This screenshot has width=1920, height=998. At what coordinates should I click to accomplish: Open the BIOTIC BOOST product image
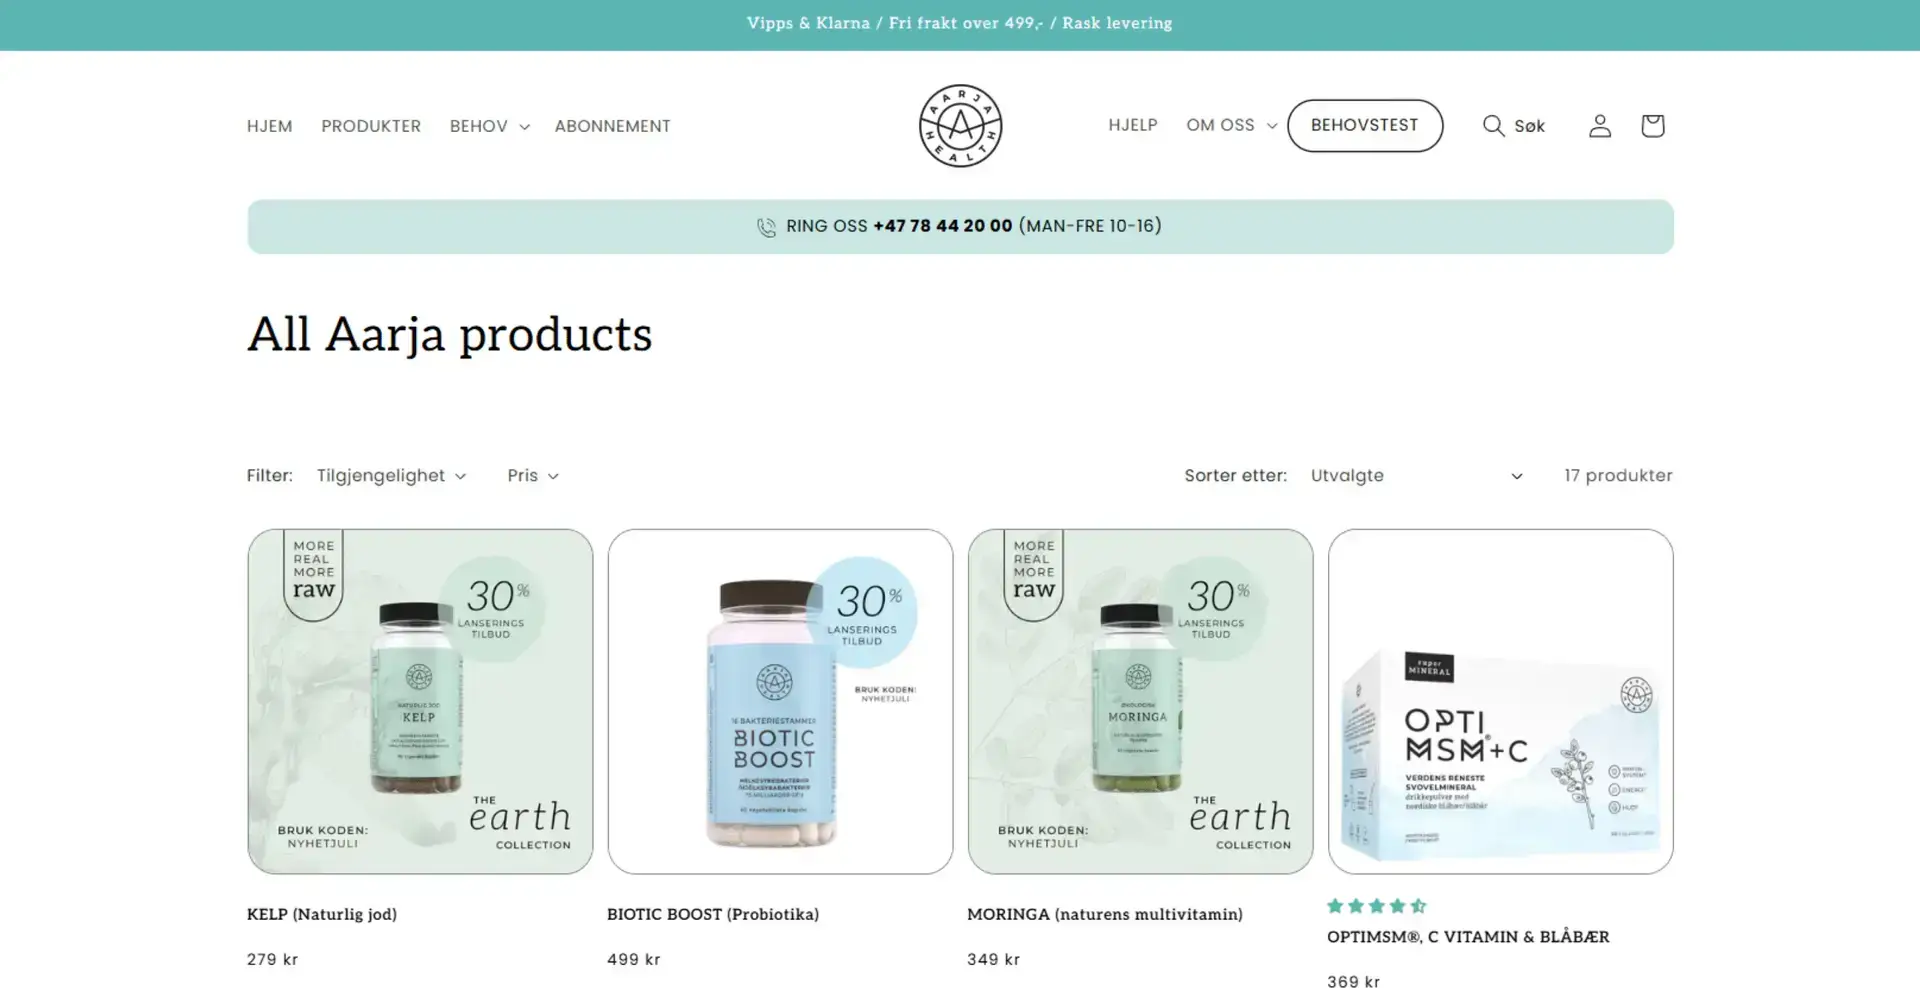pos(780,701)
